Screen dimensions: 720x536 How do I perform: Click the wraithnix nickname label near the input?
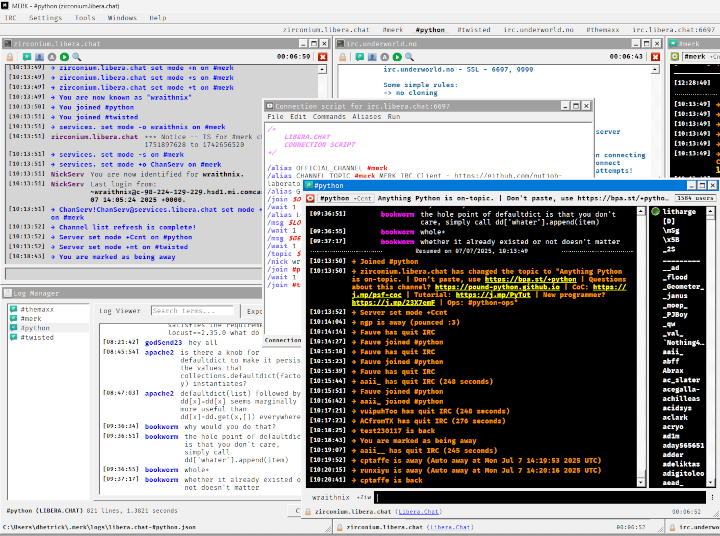tap(331, 497)
